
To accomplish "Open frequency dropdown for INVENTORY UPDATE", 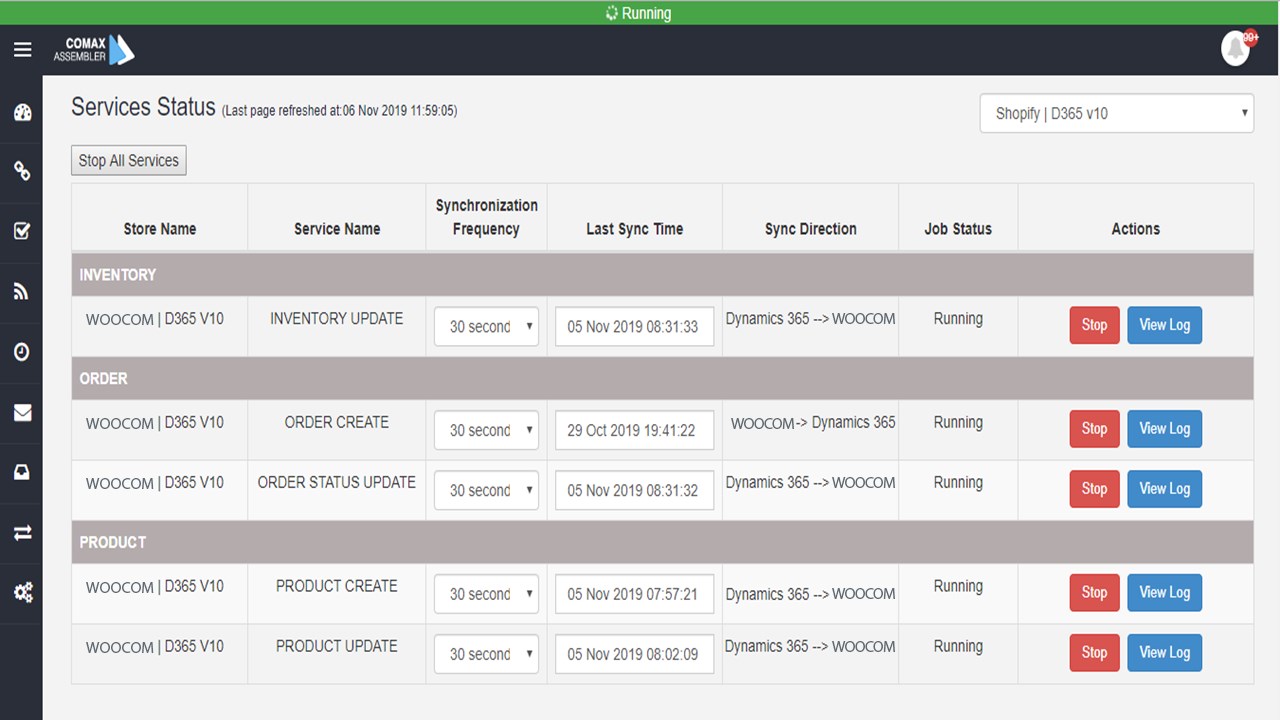I will click(486, 326).
